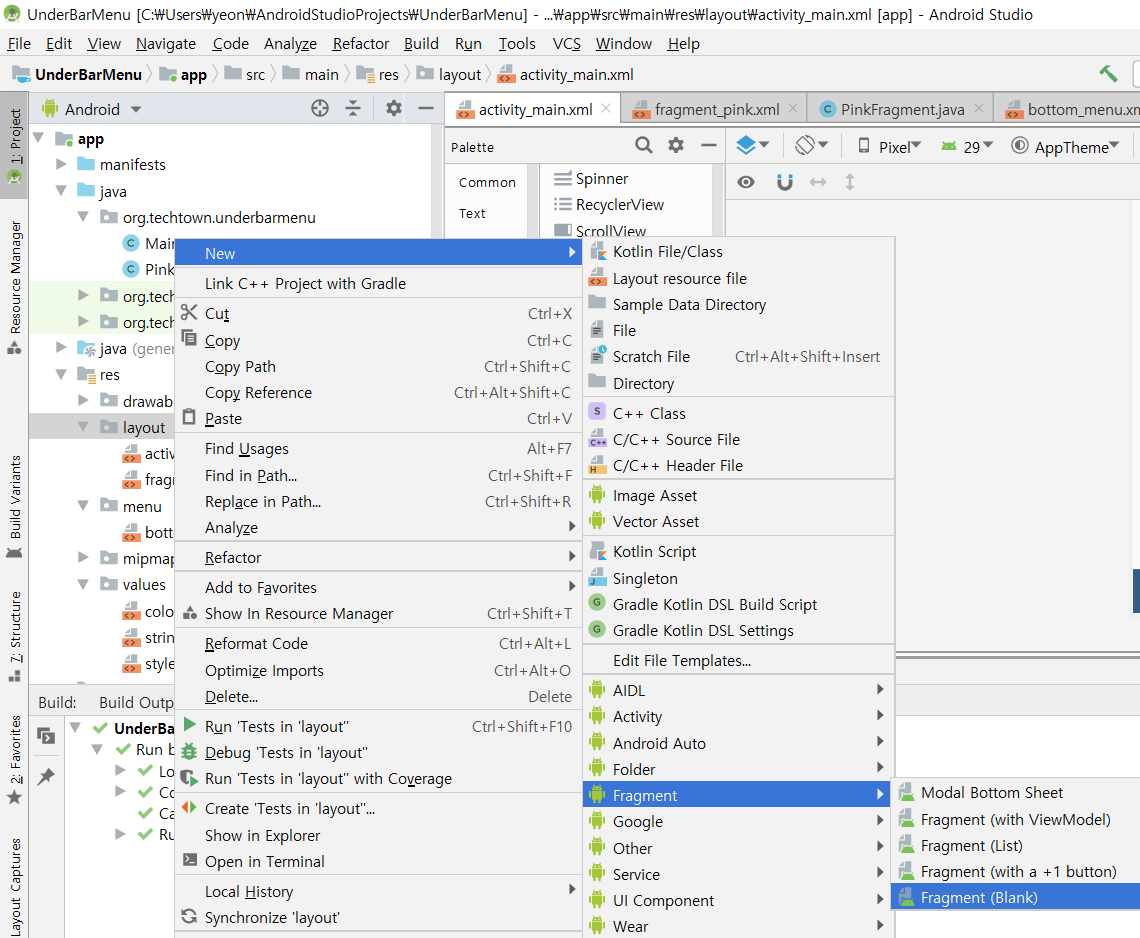Open the Pixel device dropdown
Image resolution: width=1140 pixels, height=938 pixels.
(889, 147)
